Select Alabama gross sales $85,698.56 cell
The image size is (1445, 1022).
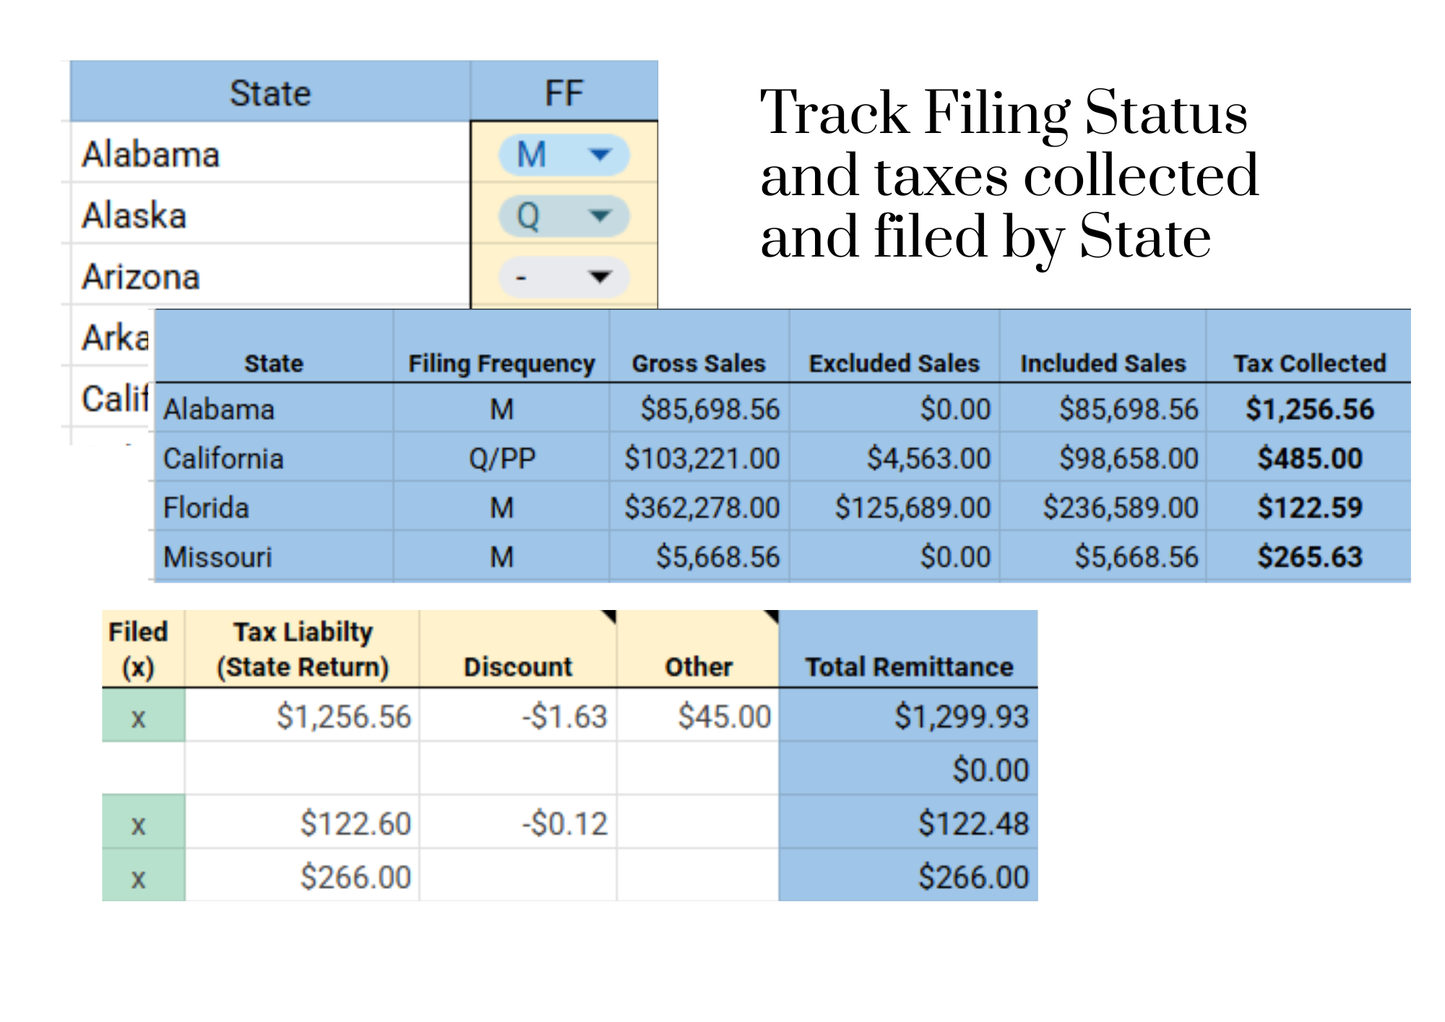point(699,408)
